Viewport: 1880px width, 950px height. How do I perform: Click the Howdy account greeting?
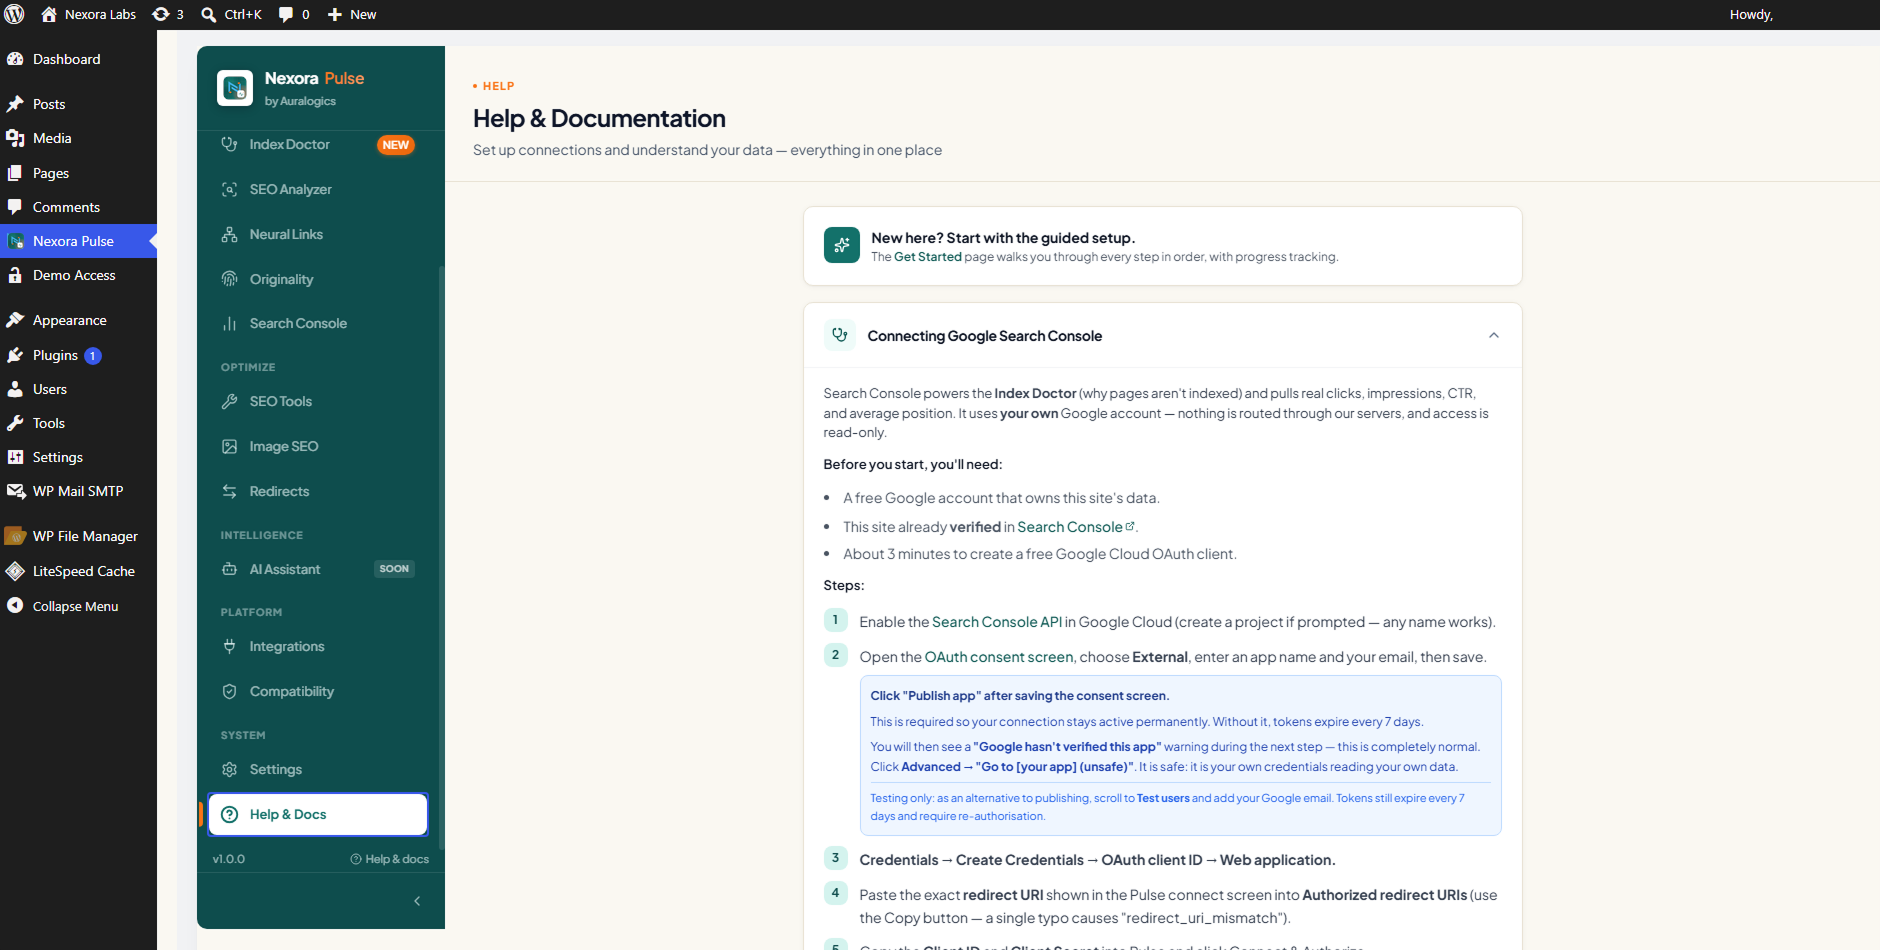(x=1751, y=14)
